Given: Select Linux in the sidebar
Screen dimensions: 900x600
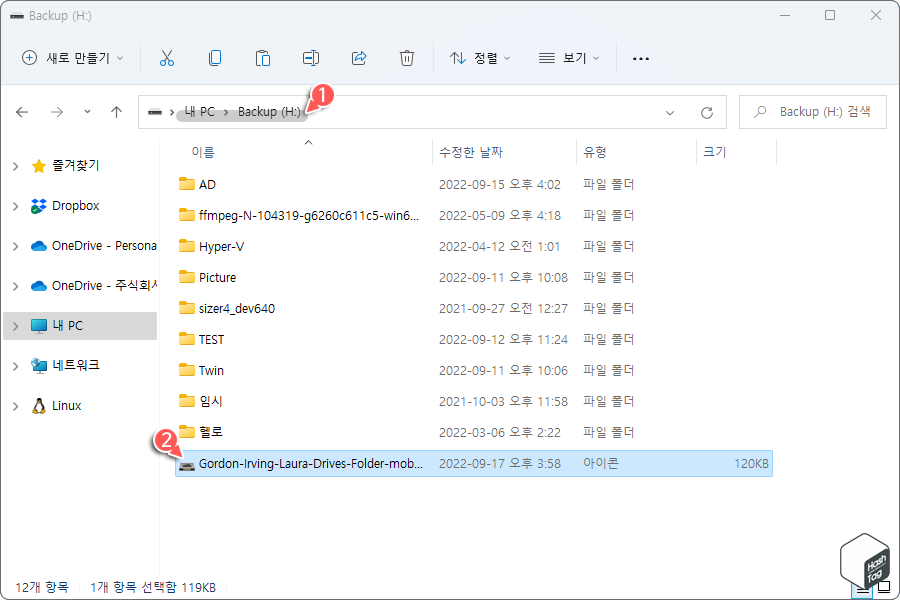Looking at the screenshot, I should point(68,405).
